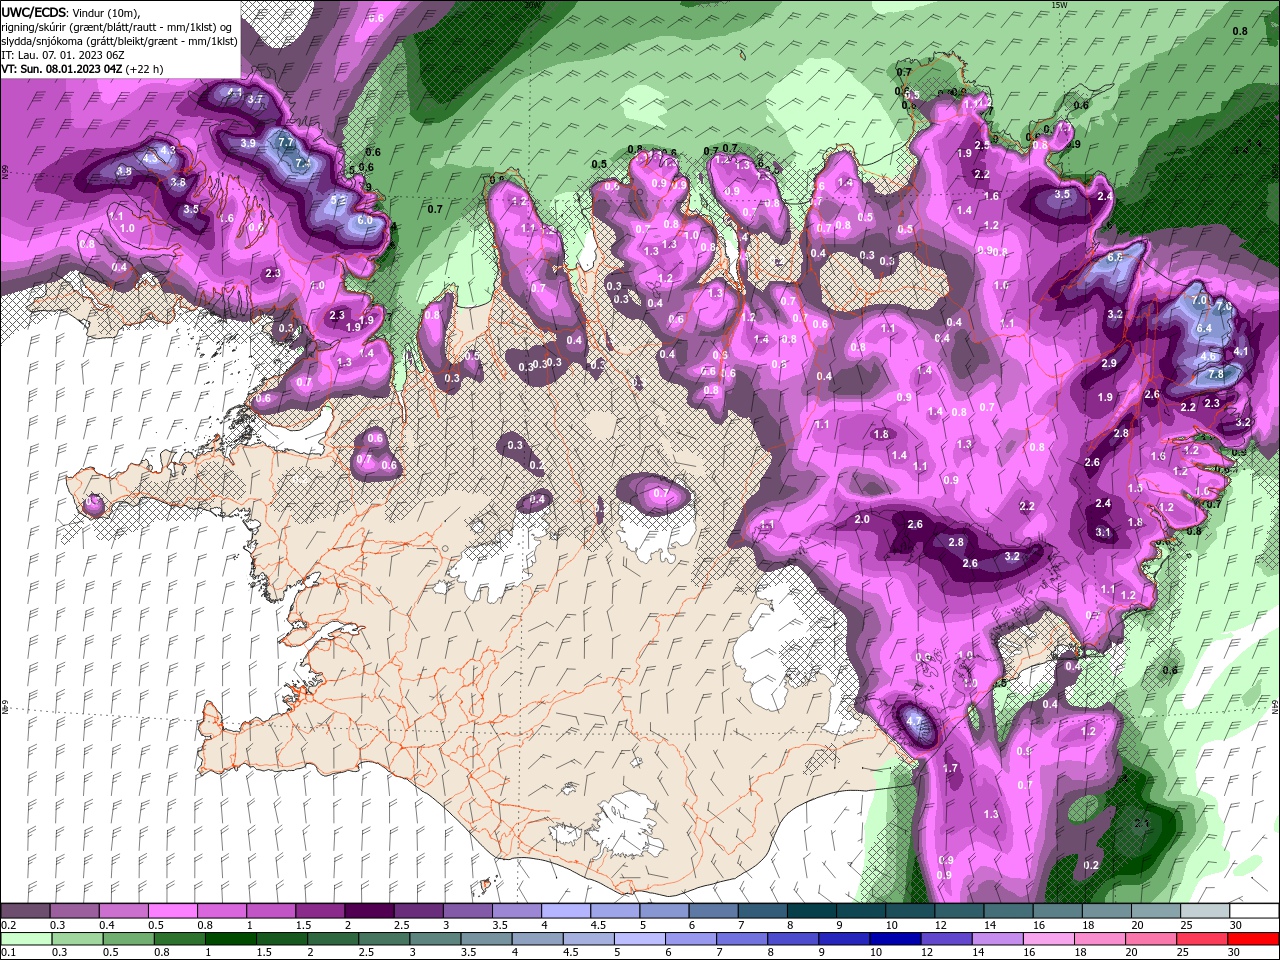The image size is (1280, 960).
Task: Select top legend dark teal swatch, 9 to 10
Action: click(861, 911)
